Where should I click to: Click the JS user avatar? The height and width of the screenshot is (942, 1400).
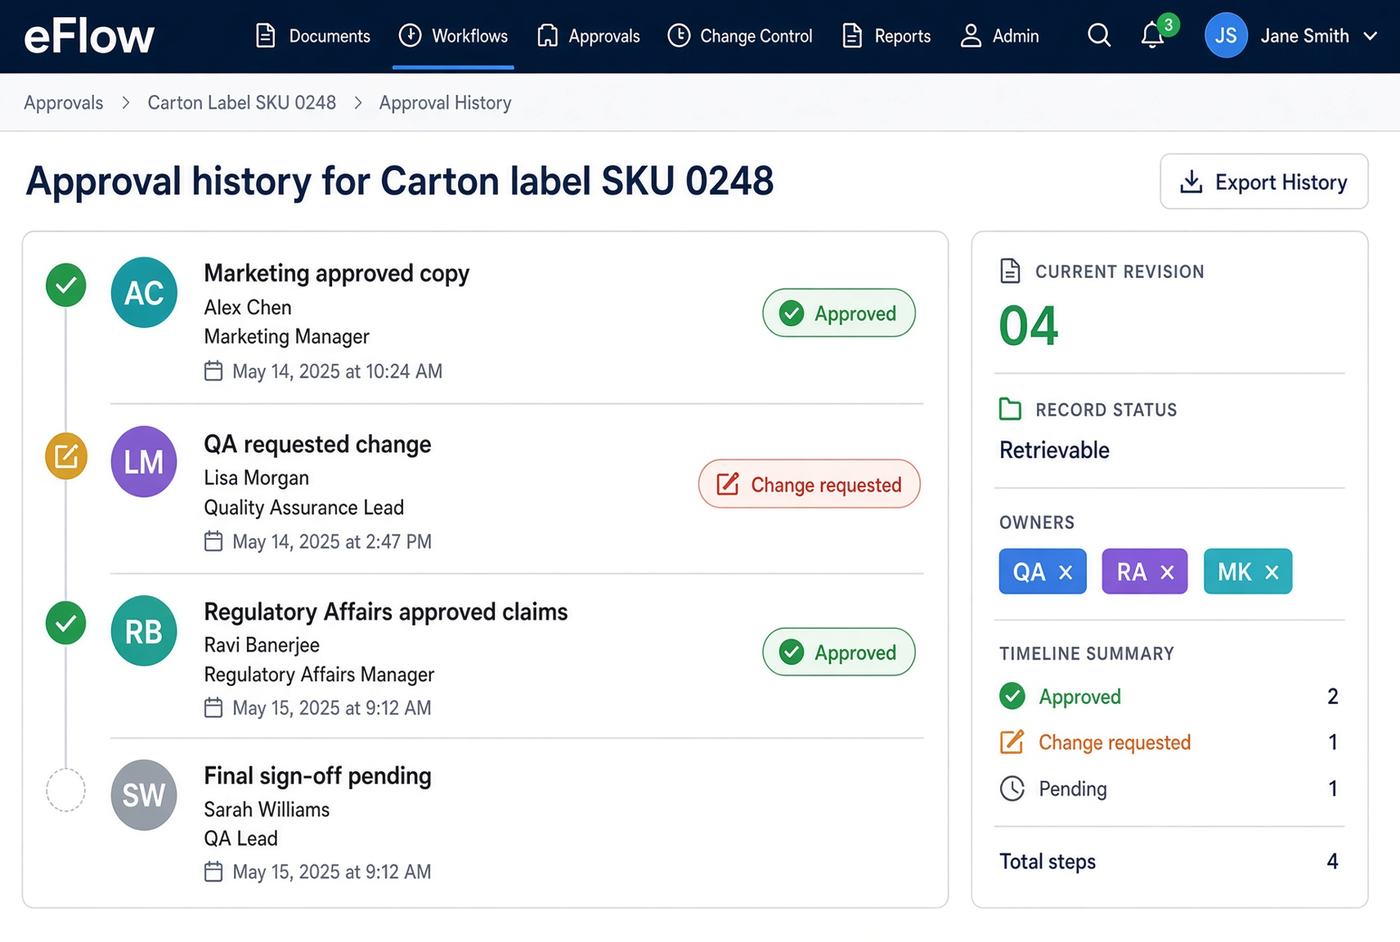coord(1226,36)
